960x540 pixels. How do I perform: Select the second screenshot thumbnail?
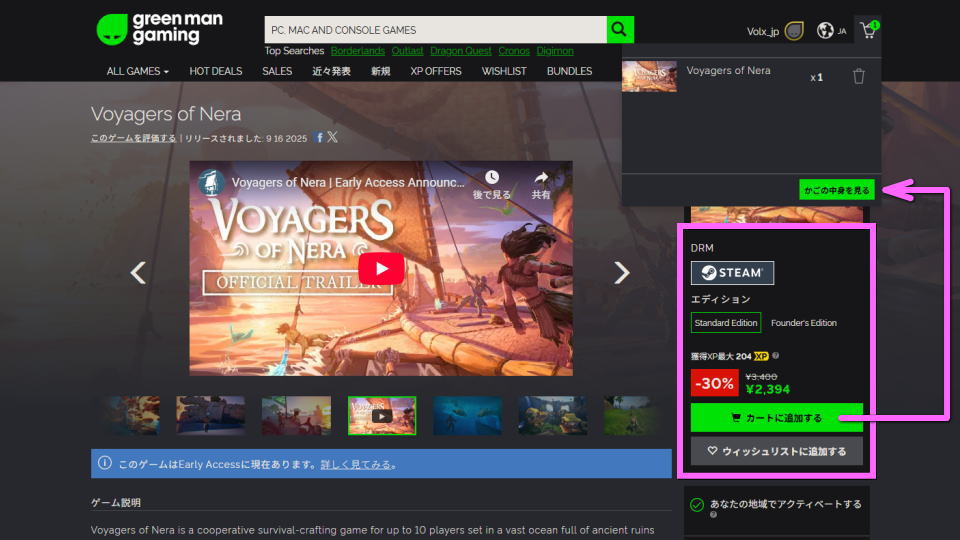point(211,415)
